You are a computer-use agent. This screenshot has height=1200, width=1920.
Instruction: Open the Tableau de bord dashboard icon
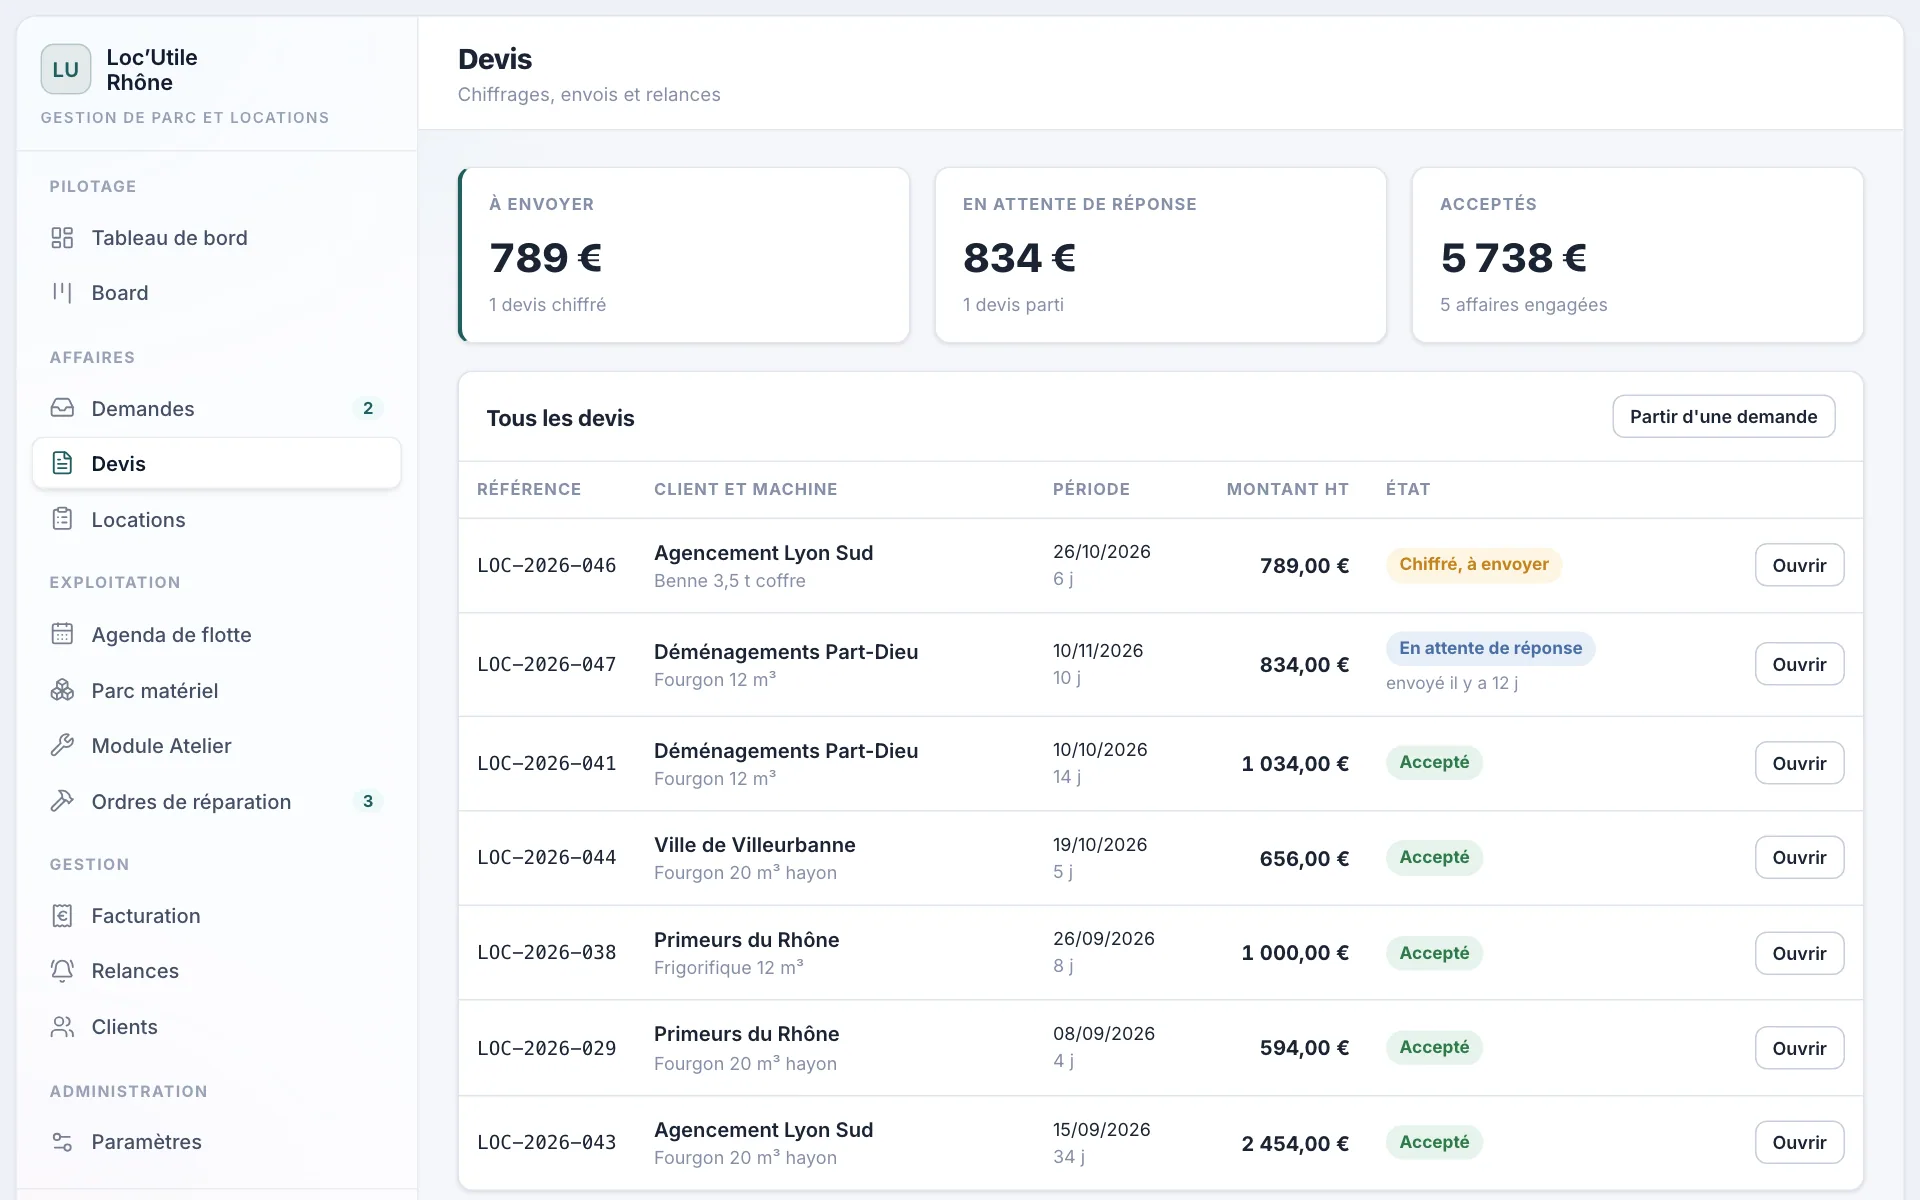[x=62, y=238]
